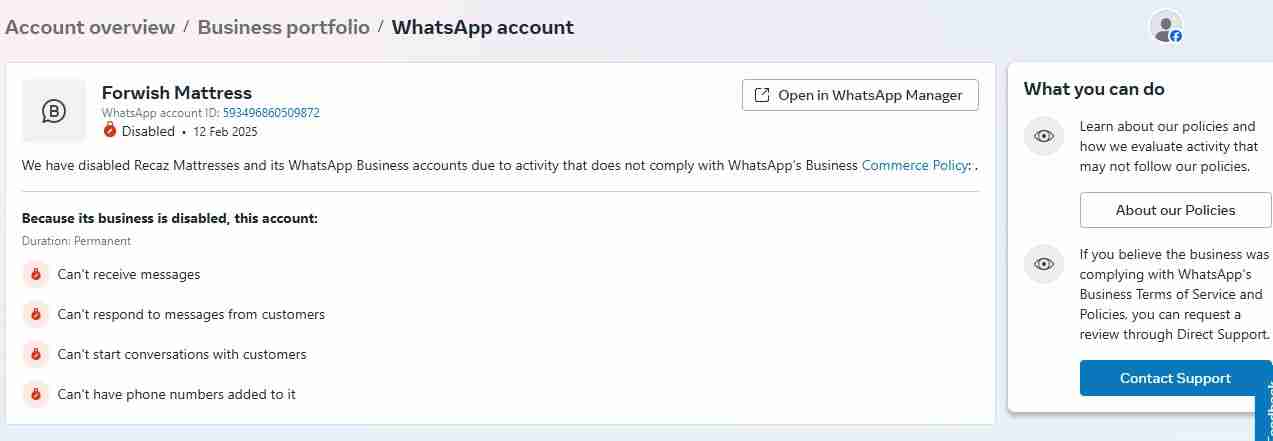Click the eye icon next to policies info
Viewport: 1273px width, 441px height.
[x=1044, y=136]
